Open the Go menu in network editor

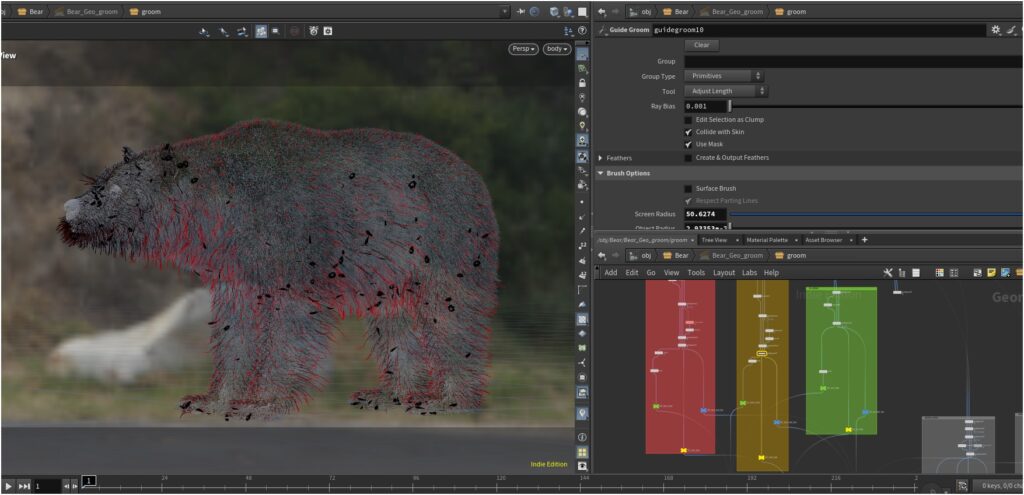click(x=651, y=272)
